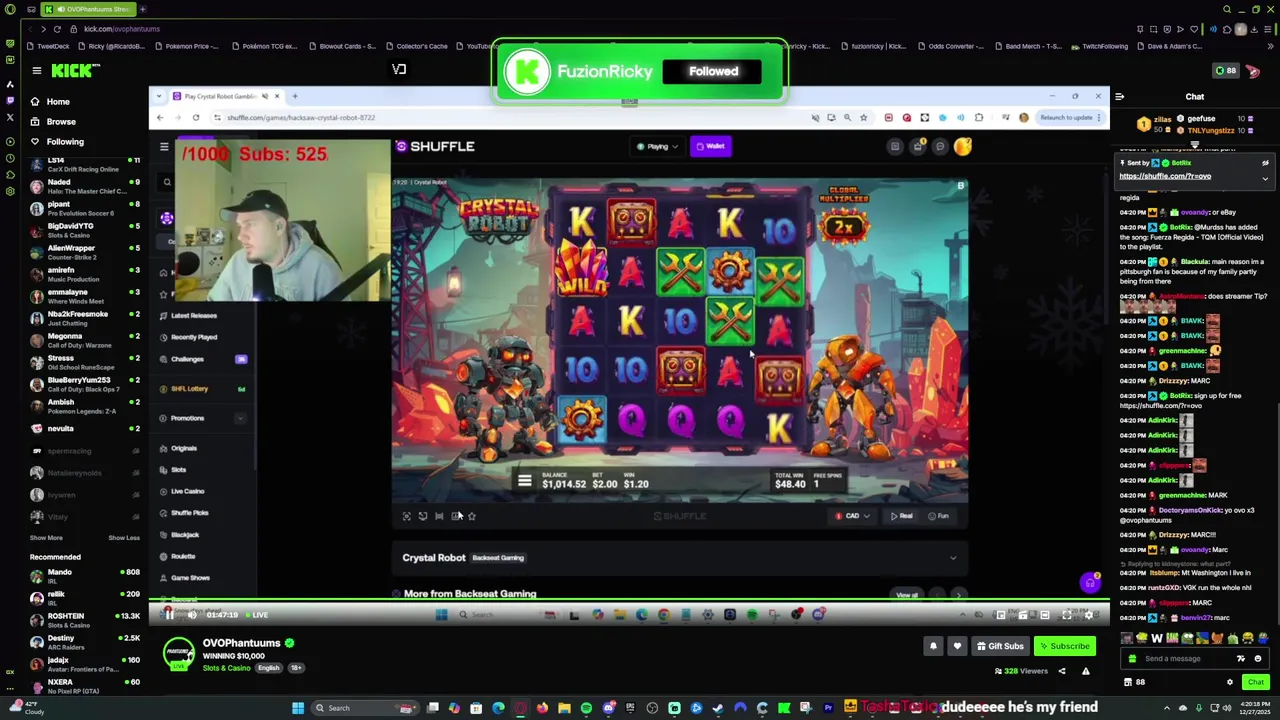
Task: Expand Crystal Robot info panel
Action: [953, 558]
